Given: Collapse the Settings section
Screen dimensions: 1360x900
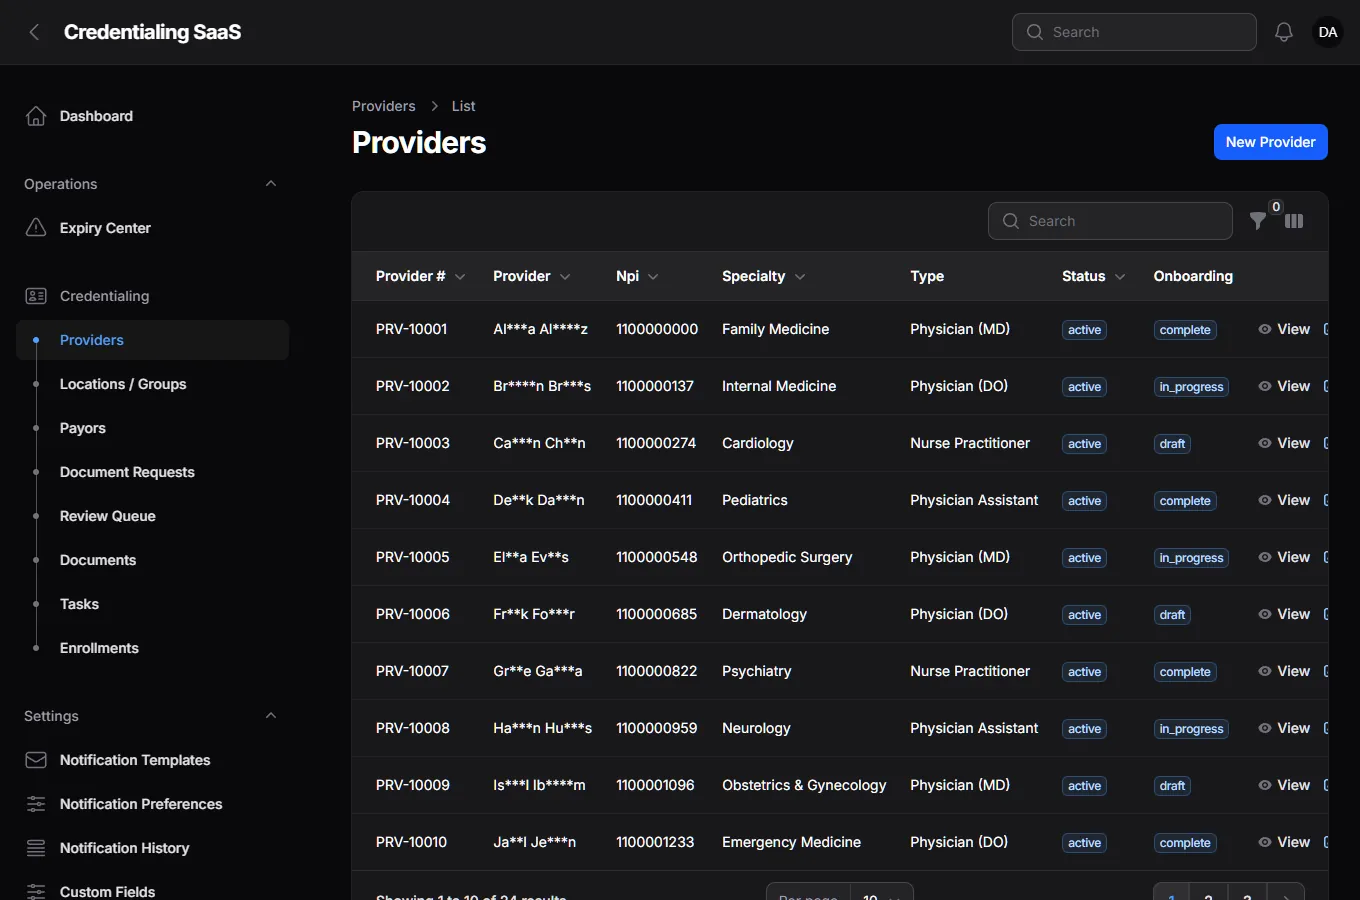Looking at the screenshot, I should (x=271, y=716).
